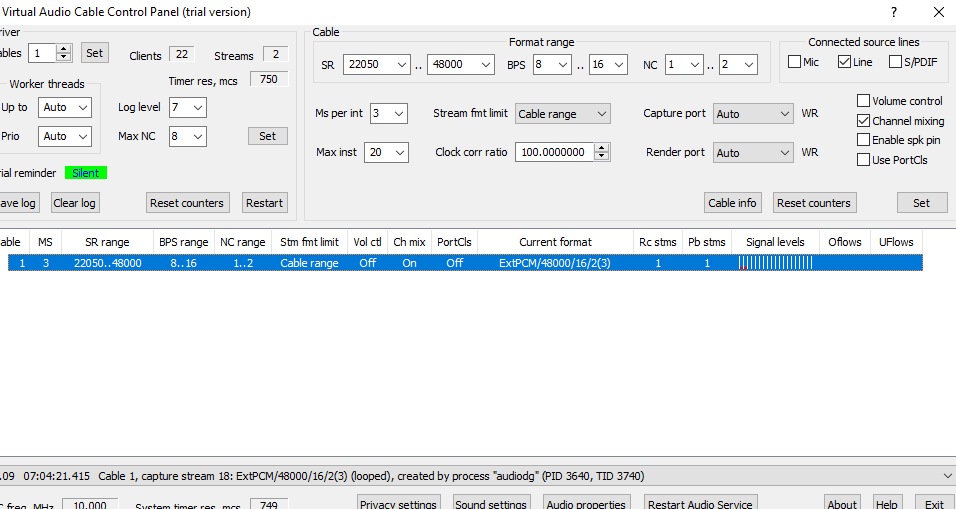Click the Save log button

(18, 203)
